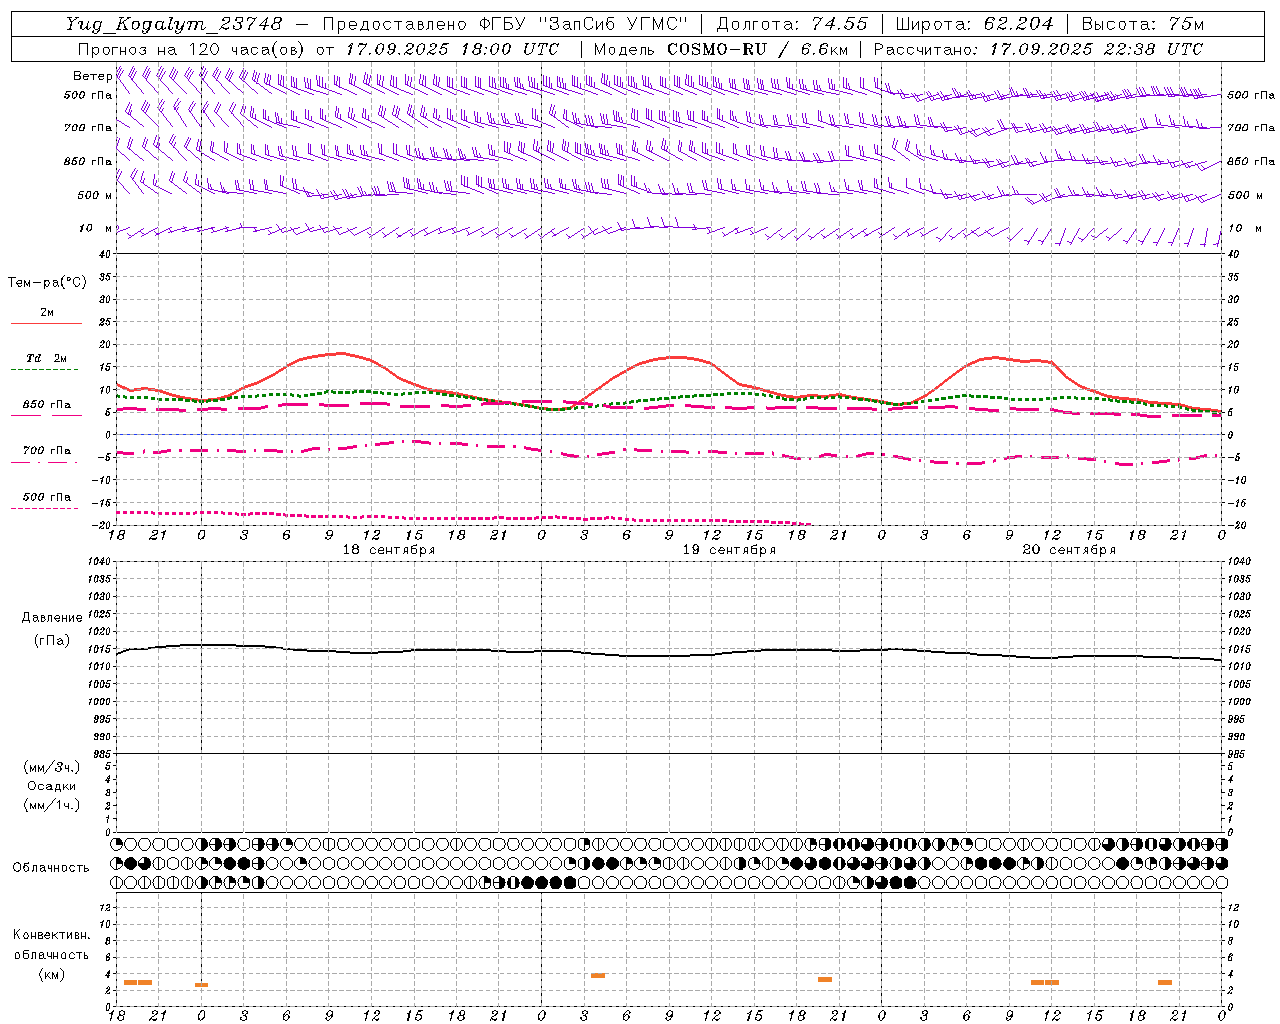This screenshot has width=1280, height=1024.
Task: Click the station title Yug_Kogalym_23748
Action: pyautogui.click(x=174, y=24)
